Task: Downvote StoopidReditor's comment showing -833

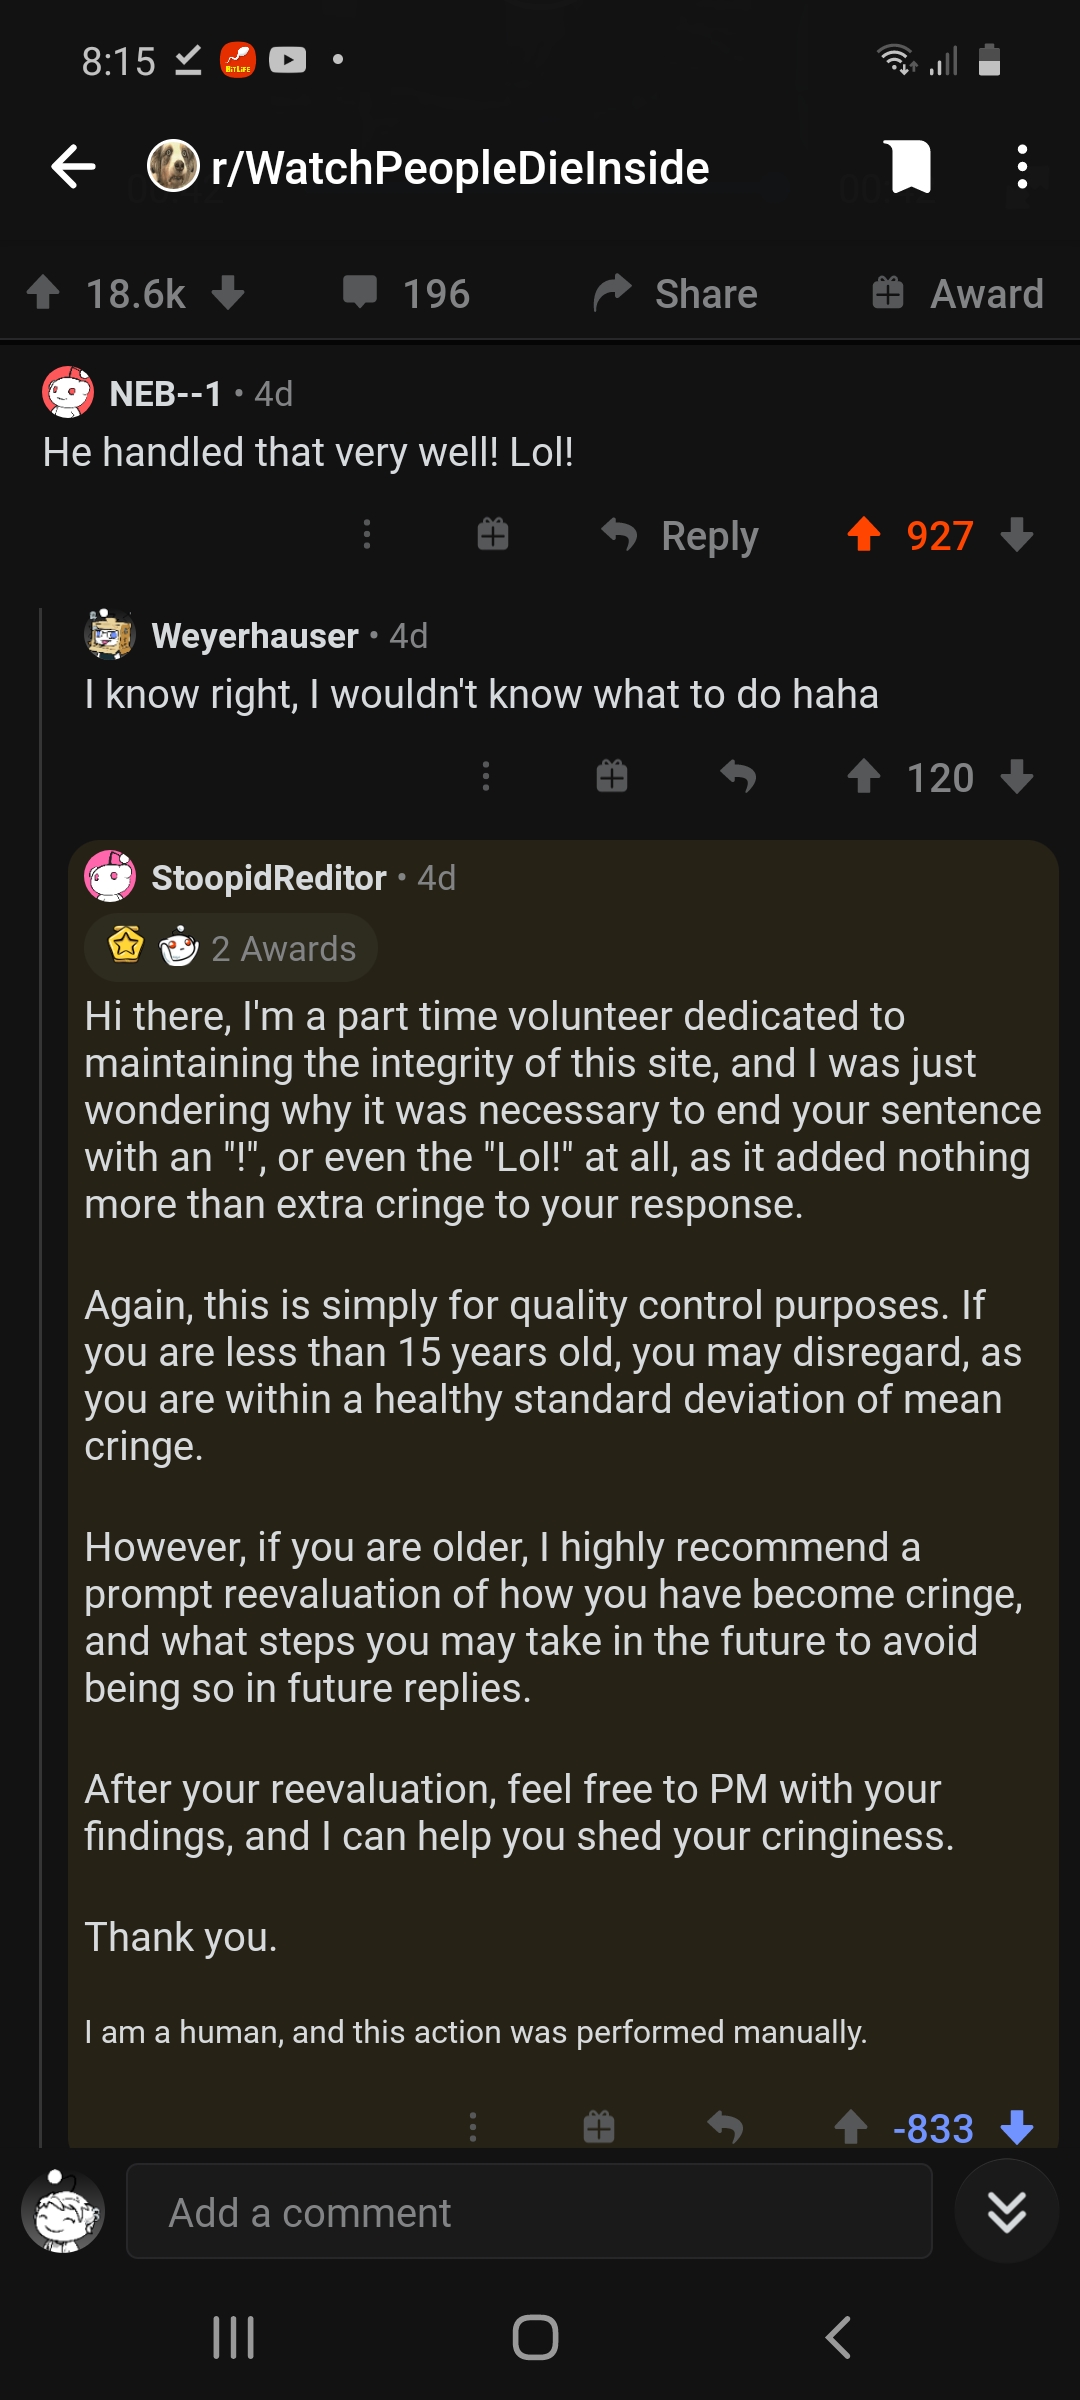Action: click(x=1017, y=2128)
